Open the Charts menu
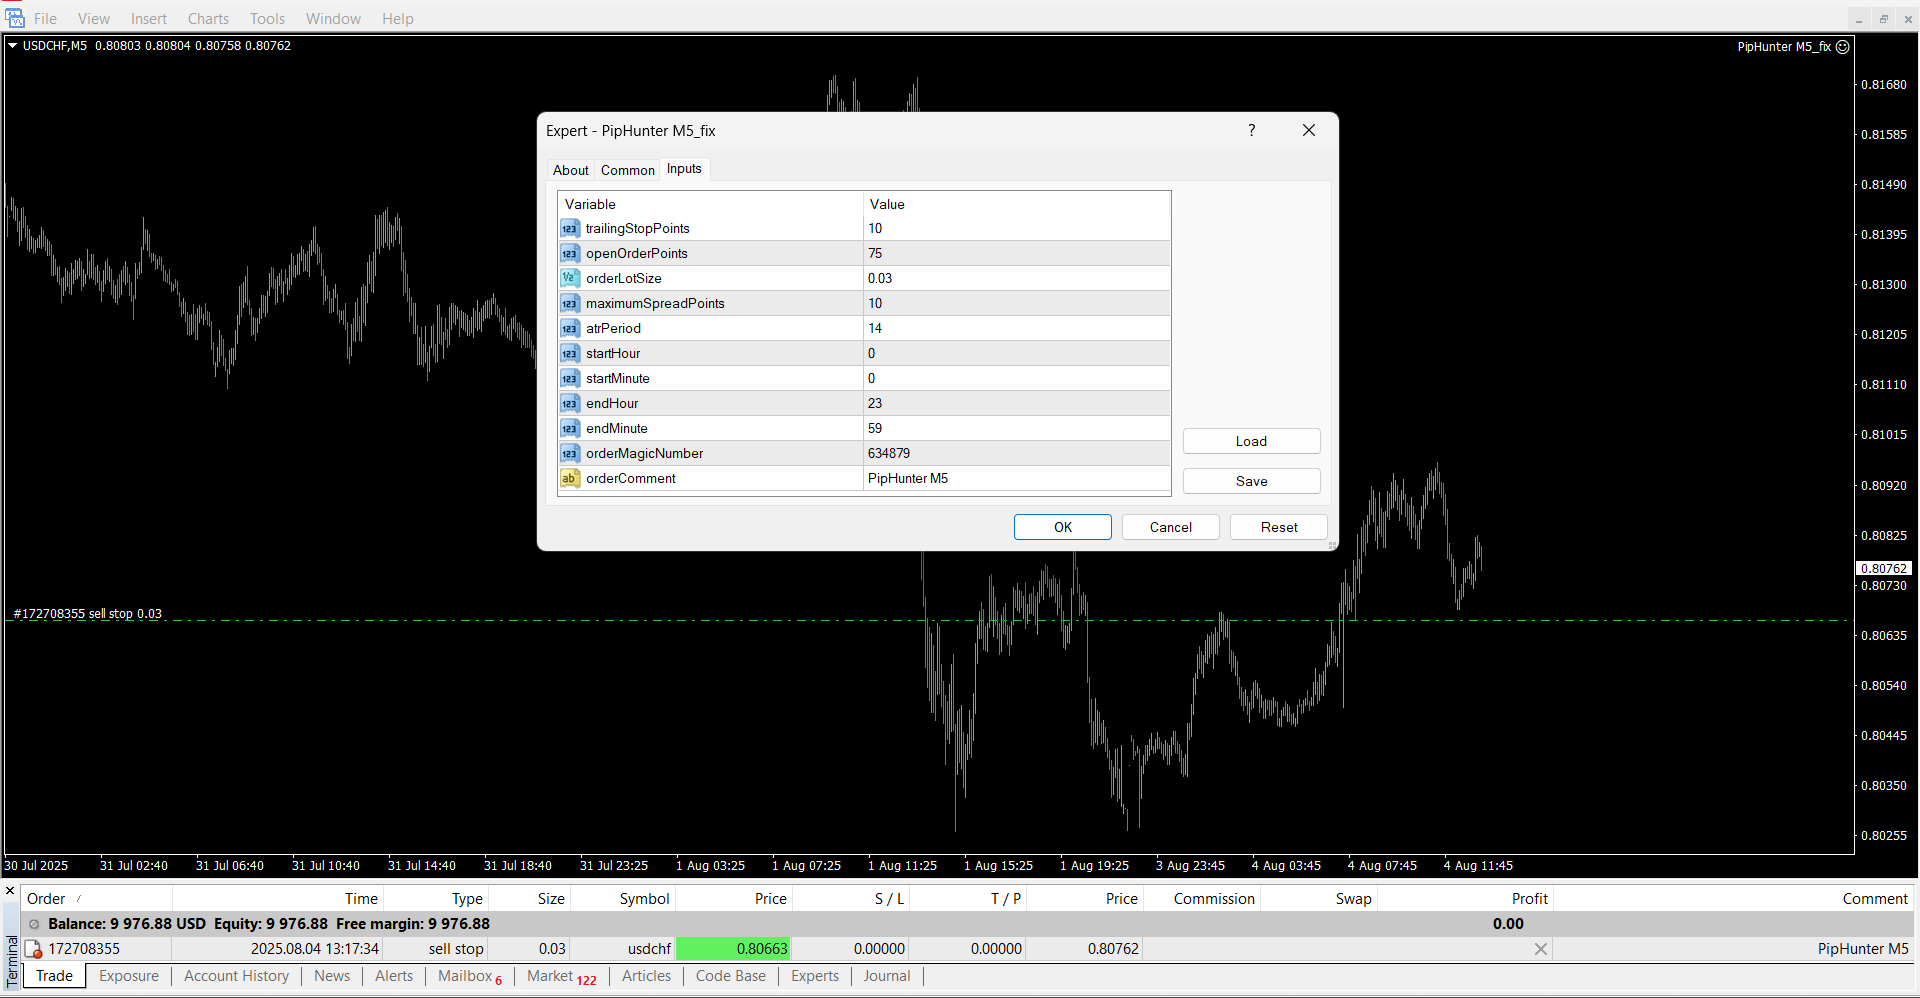This screenshot has width=1920, height=998. tap(208, 19)
